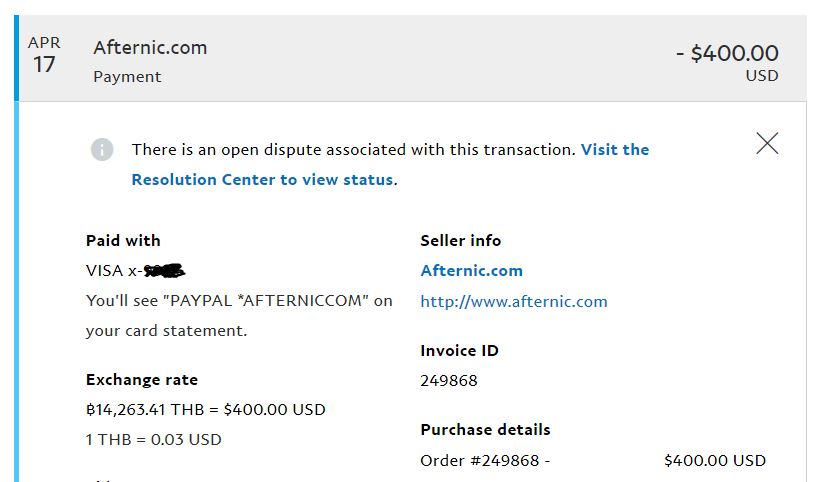Close the transaction details with the X
The height and width of the screenshot is (482, 825).
tap(767, 144)
